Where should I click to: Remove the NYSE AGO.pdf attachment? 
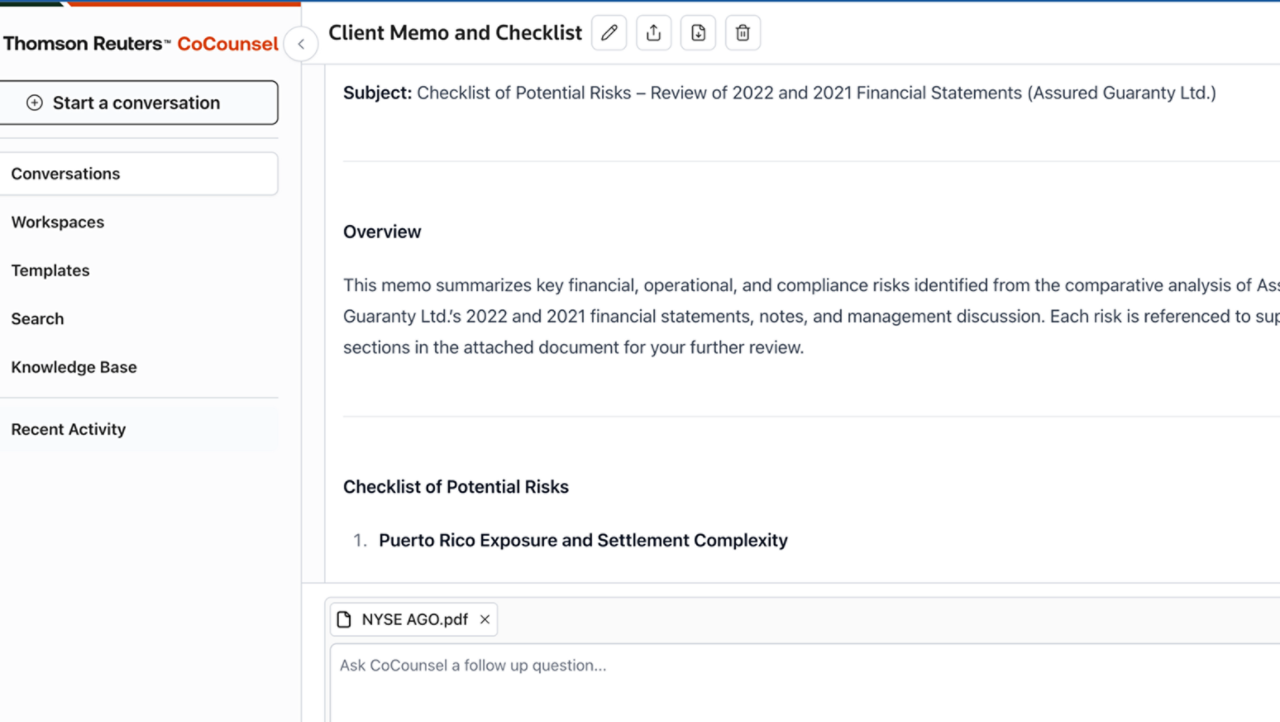[x=485, y=620]
